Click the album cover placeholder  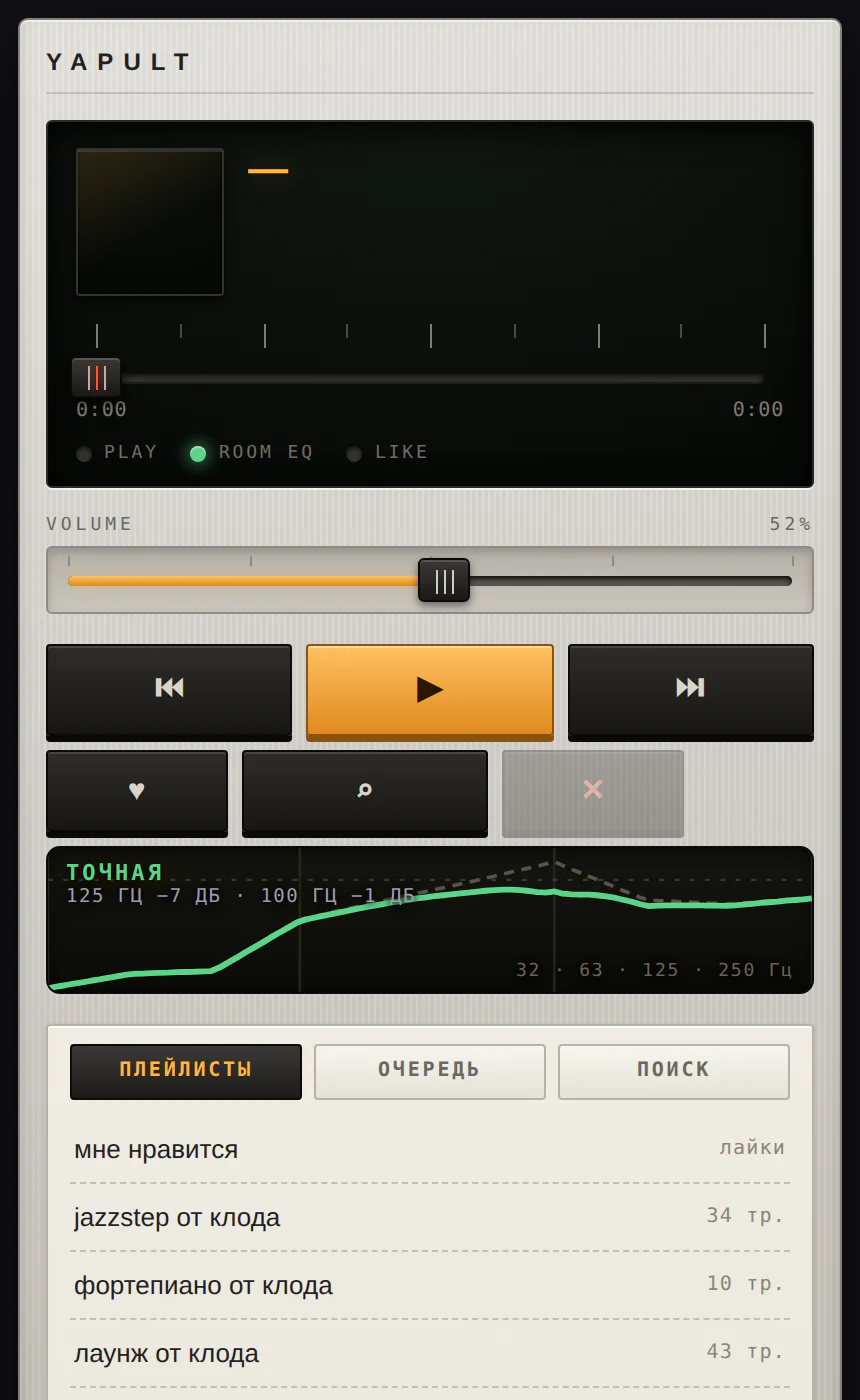pos(150,222)
